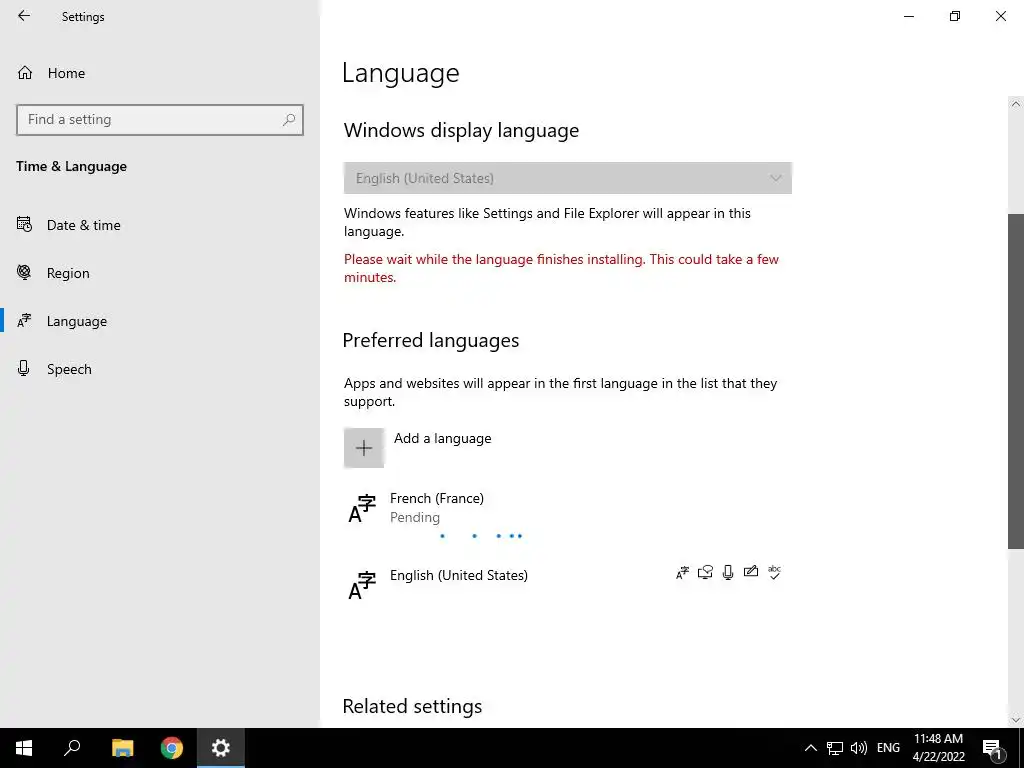Click the ENG input language indicator
This screenshot has height=768, width=1024.
pos(888,748)
